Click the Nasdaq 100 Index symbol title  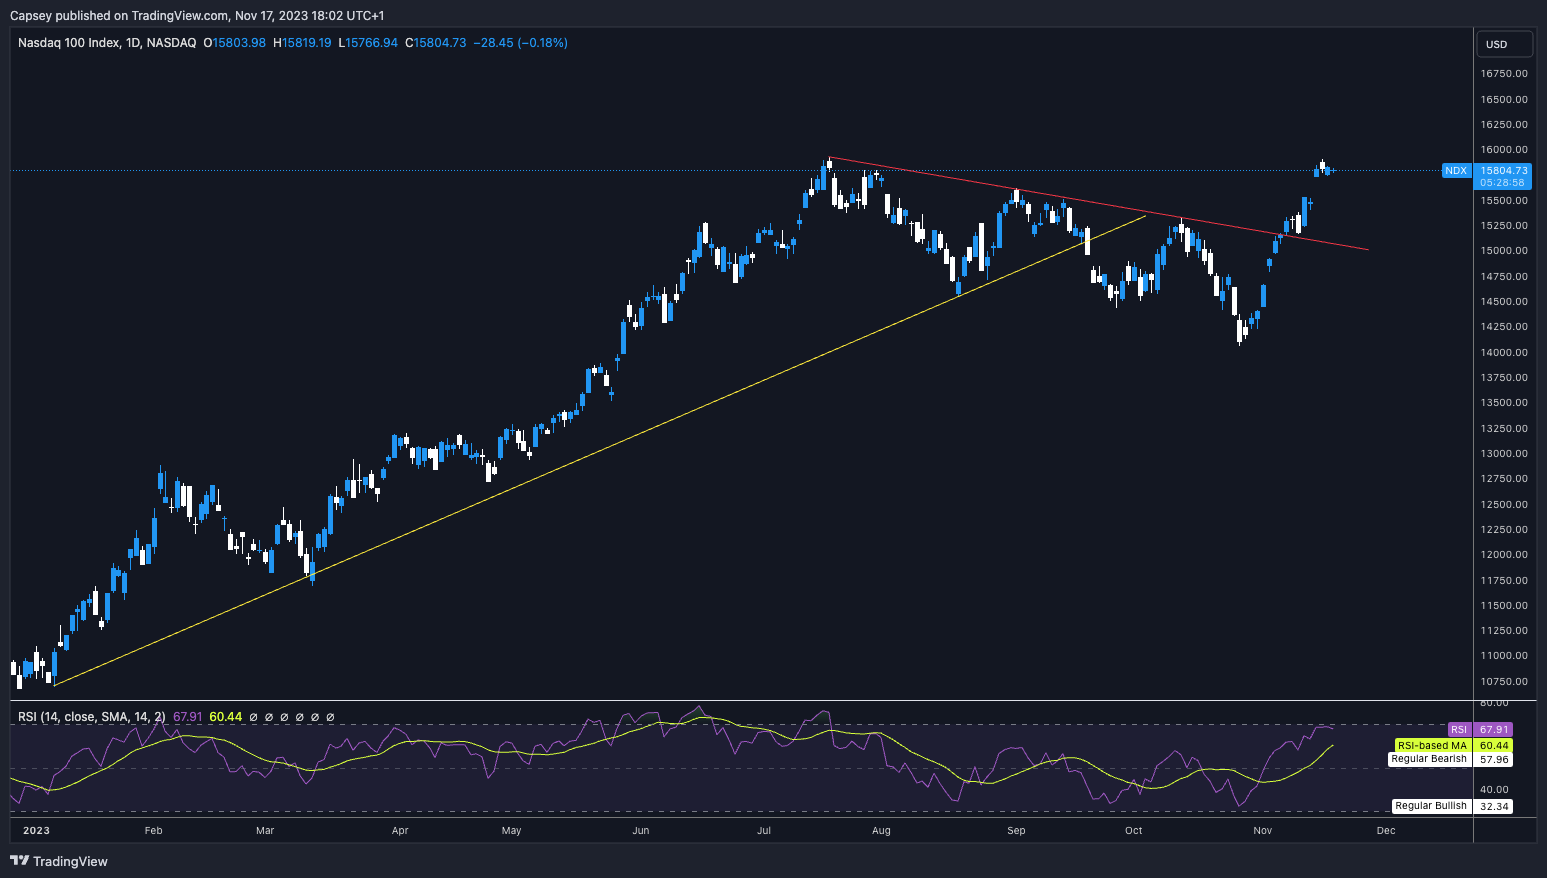click(x=107, y=43)
